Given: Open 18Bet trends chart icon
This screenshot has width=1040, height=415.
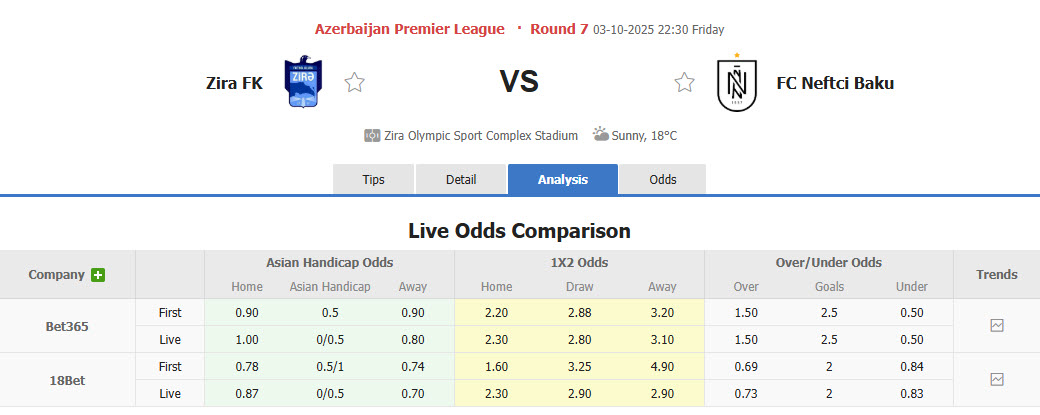Looking at the screenshot, I should coord(997,379).
